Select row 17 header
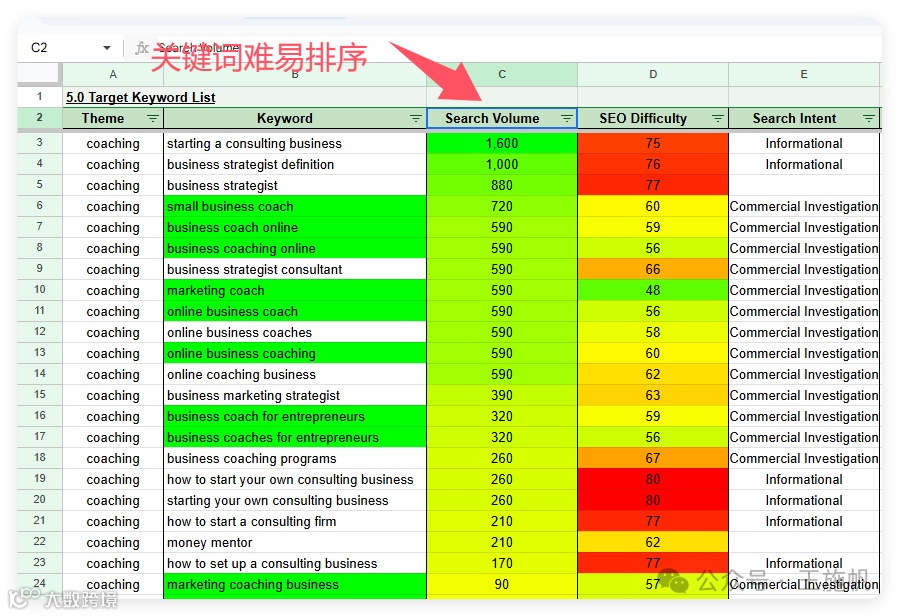This screenshot has width=899, height=616. click(40, 436)
